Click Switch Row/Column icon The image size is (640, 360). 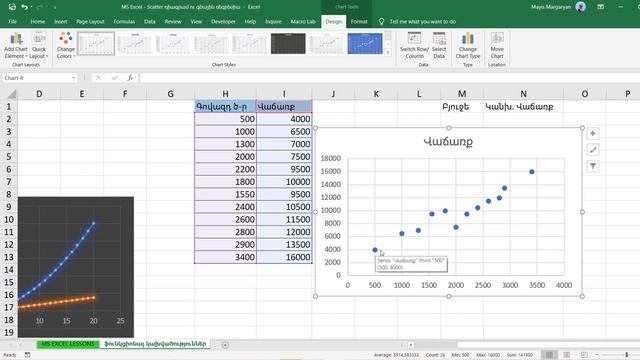pyautogui.click(x=414, y=45)
